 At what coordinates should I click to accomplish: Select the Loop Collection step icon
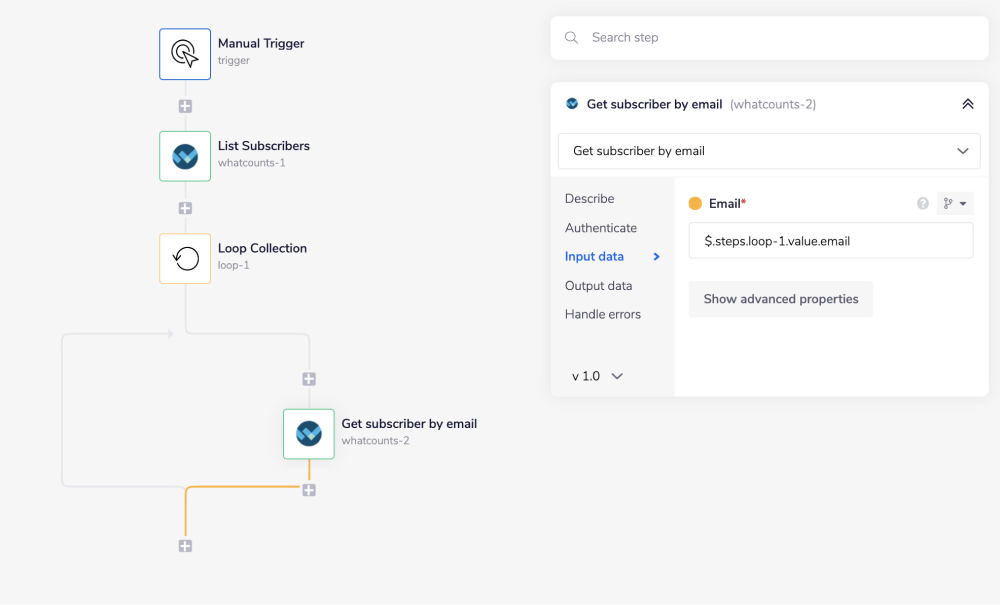[x=185, y=258]
